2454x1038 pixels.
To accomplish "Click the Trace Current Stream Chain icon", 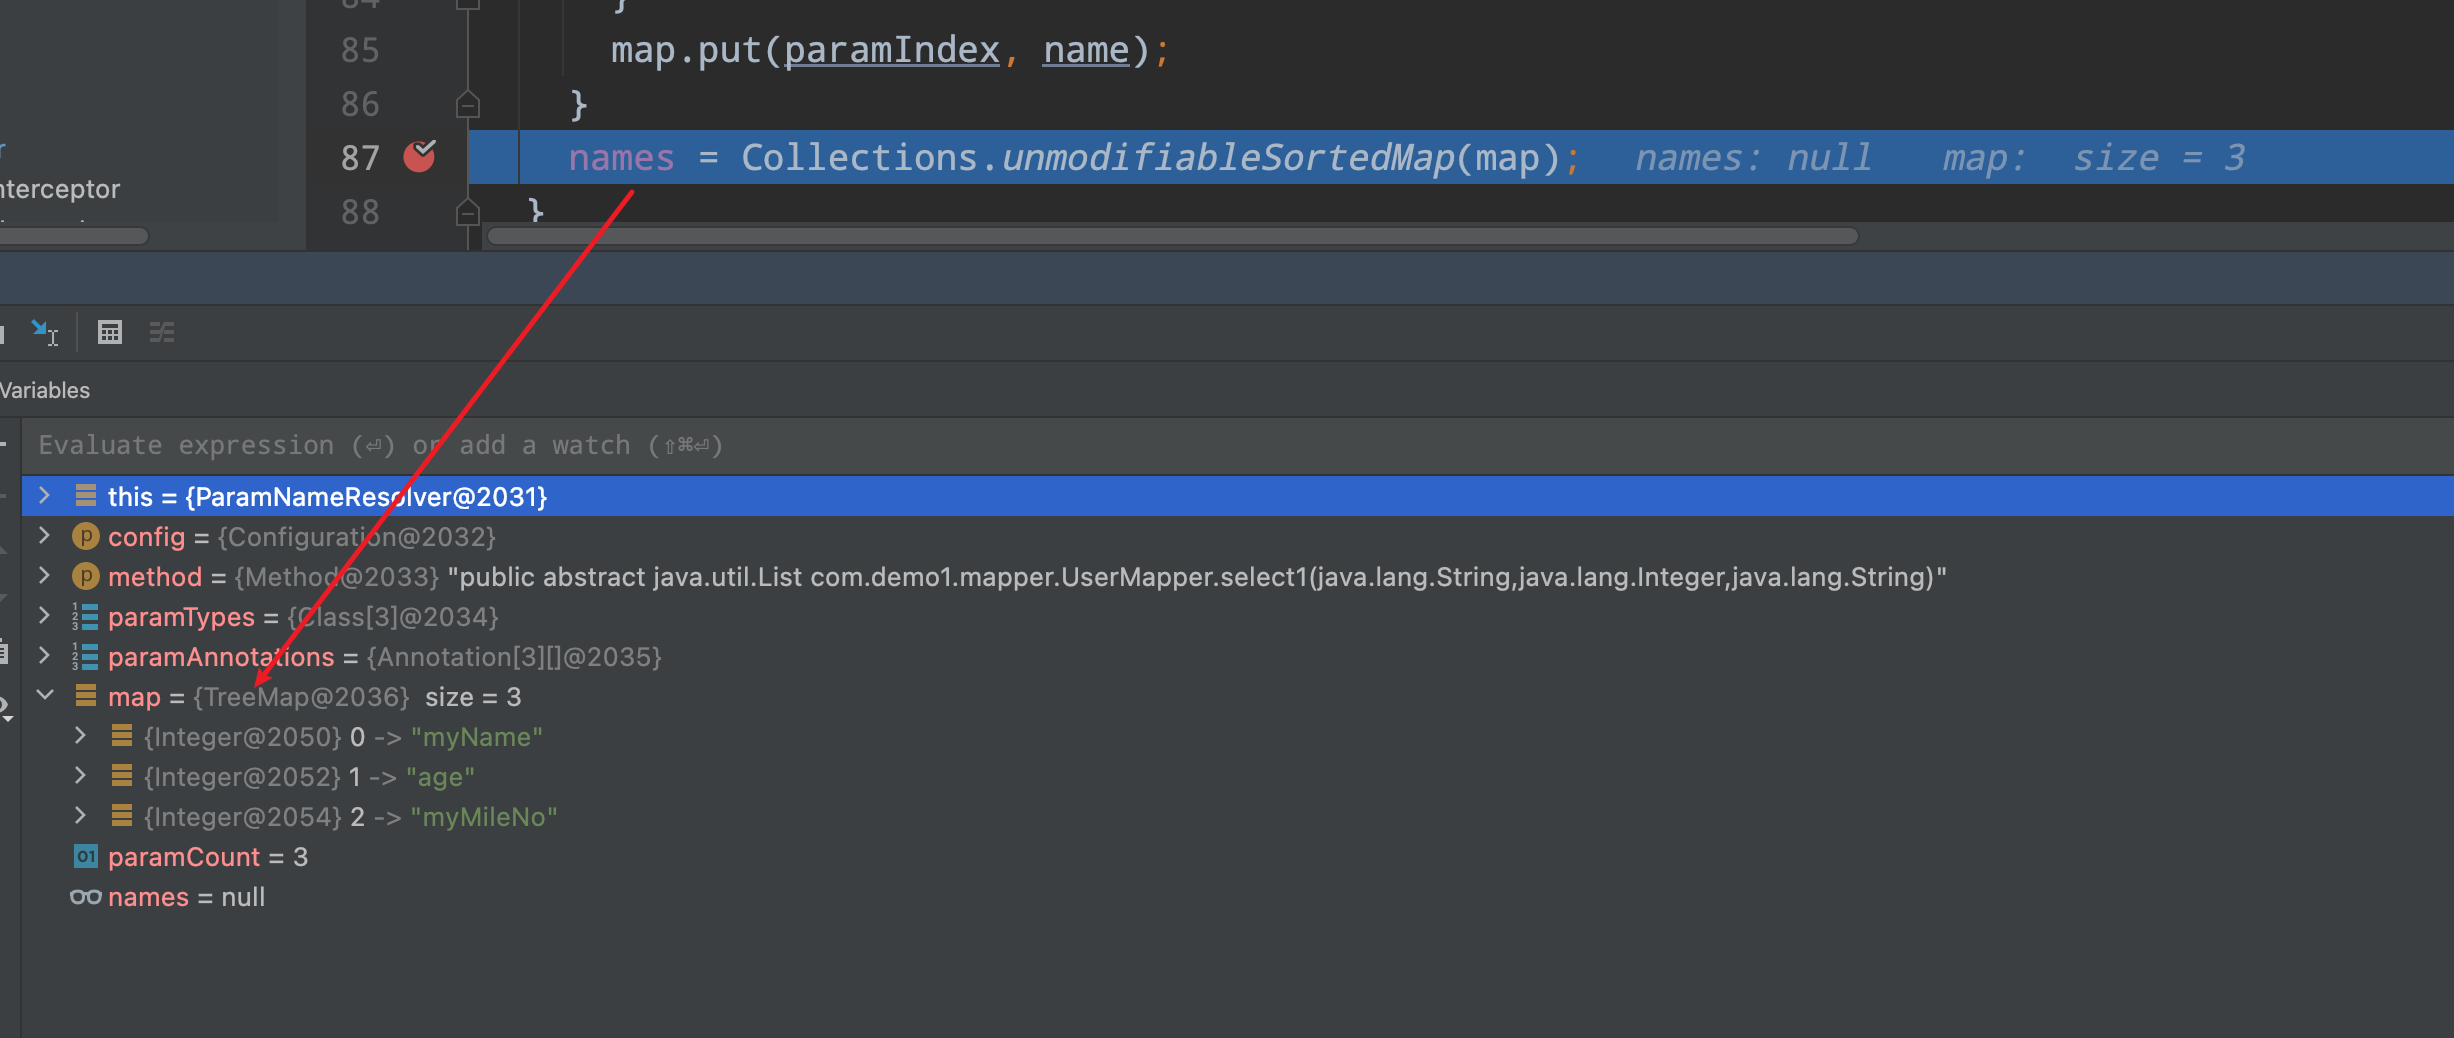I will coord(162,332).
